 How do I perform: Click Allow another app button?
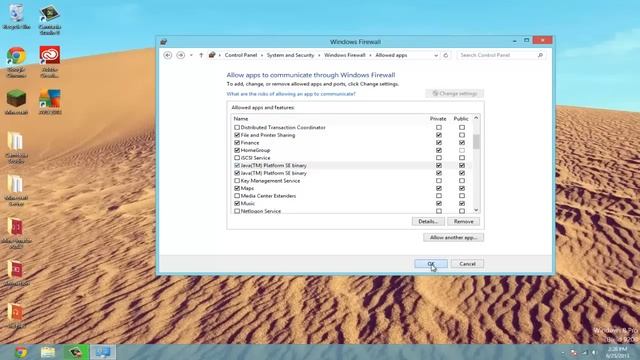click(x=453, y=238)
